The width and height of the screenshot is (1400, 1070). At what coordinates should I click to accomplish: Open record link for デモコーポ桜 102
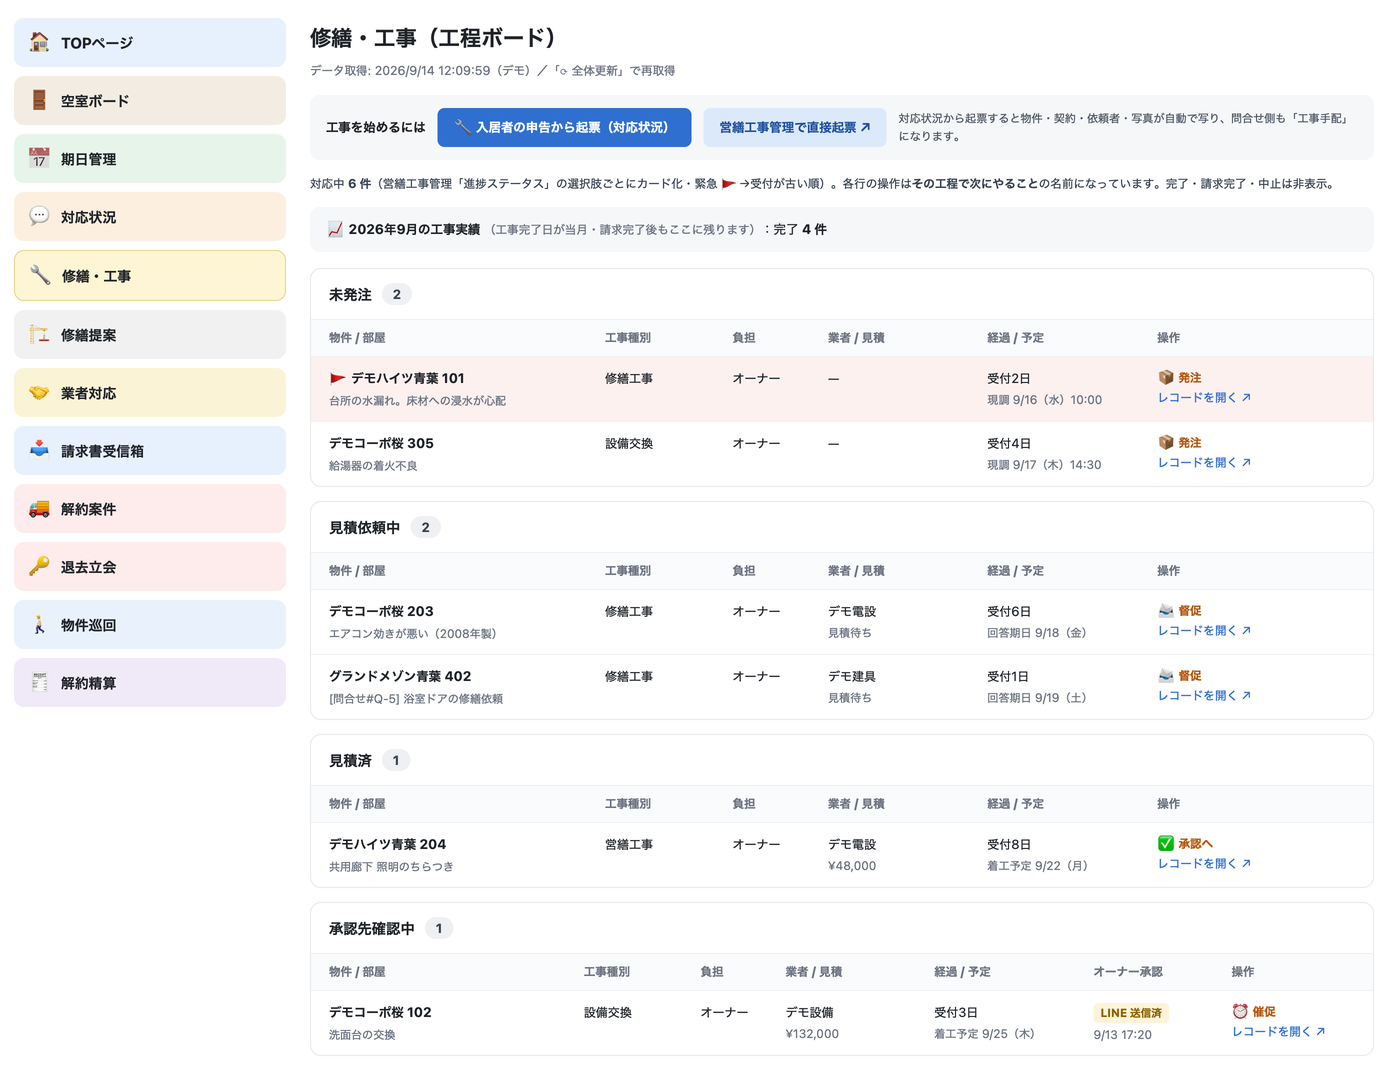(1278, 1031)
